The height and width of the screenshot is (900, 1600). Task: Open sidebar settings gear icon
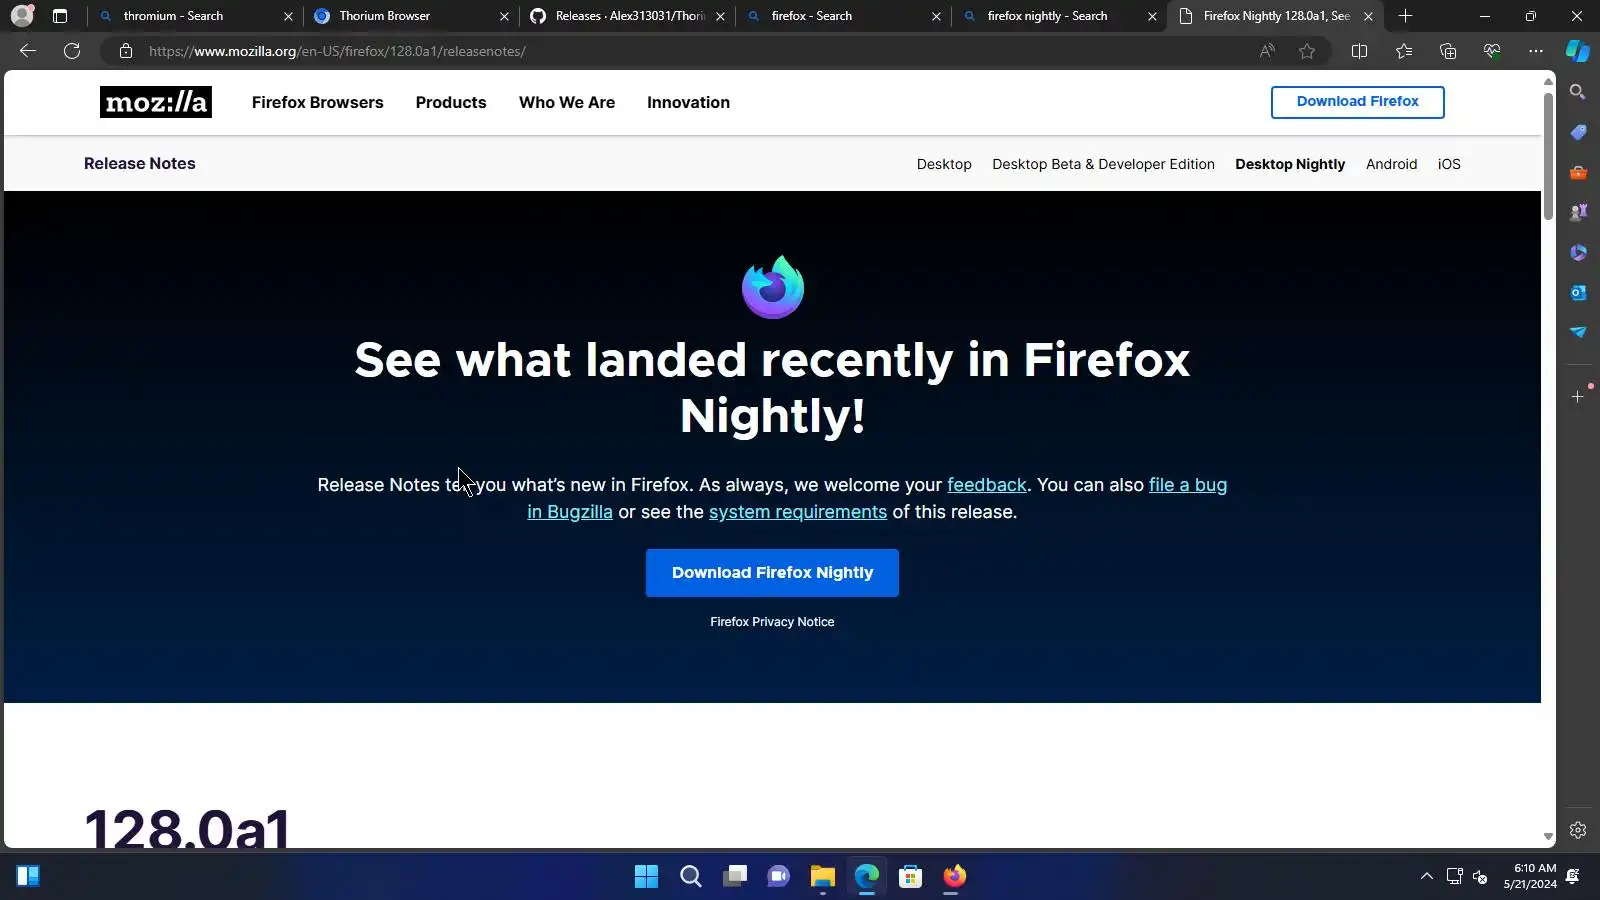coord(1578,830)
